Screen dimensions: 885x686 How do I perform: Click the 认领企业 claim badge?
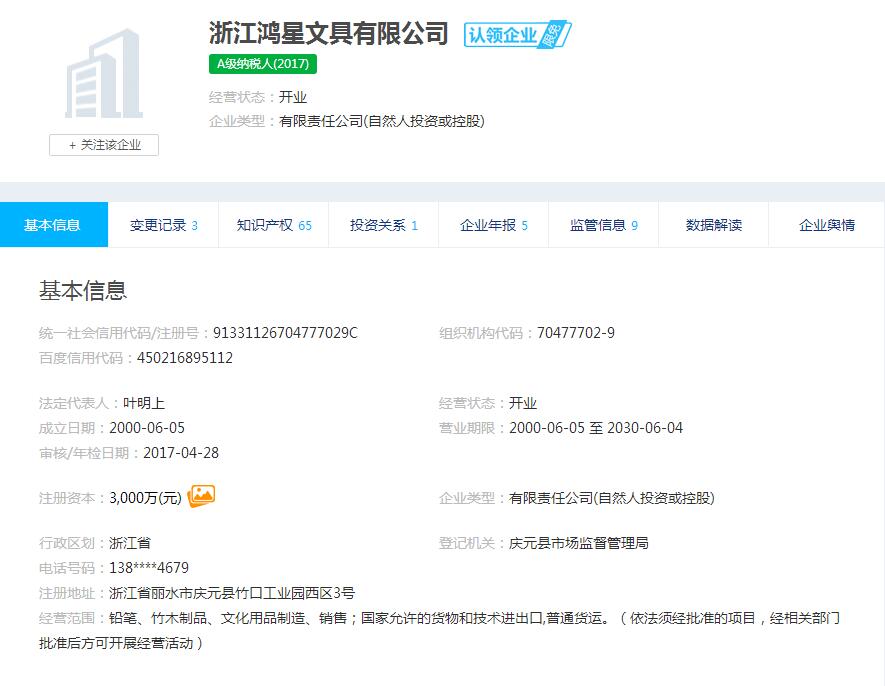518,35
